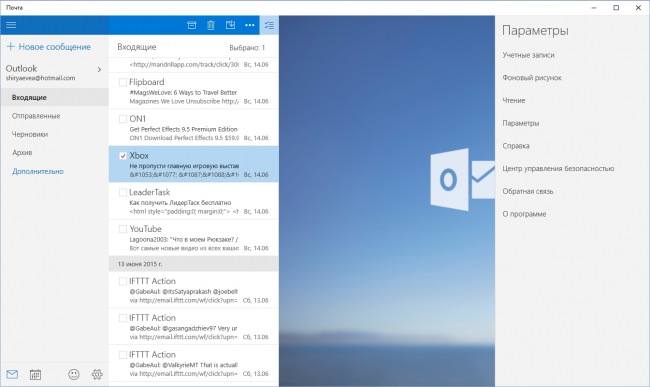Open Справка entry
The height and width of the screenshot is (387, 650).
point(516,146)
